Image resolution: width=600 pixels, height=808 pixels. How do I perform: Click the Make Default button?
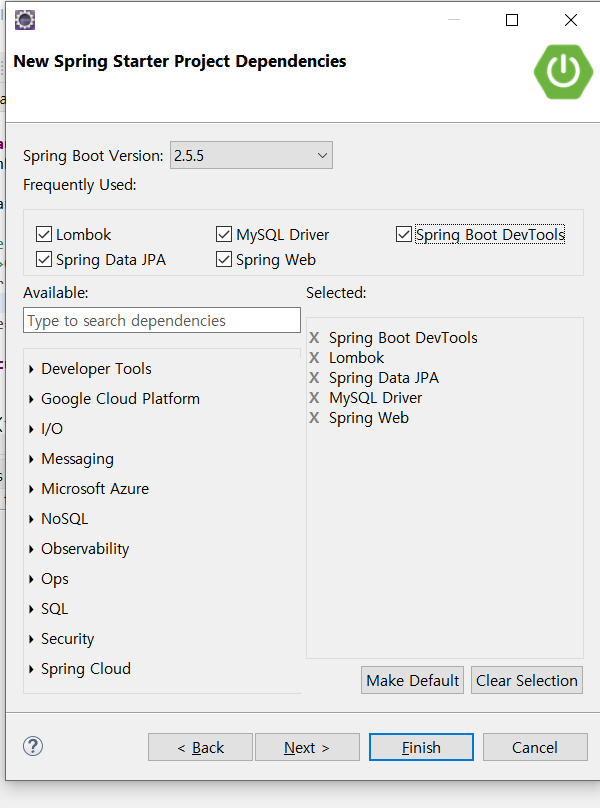click(x=412, y=680)
